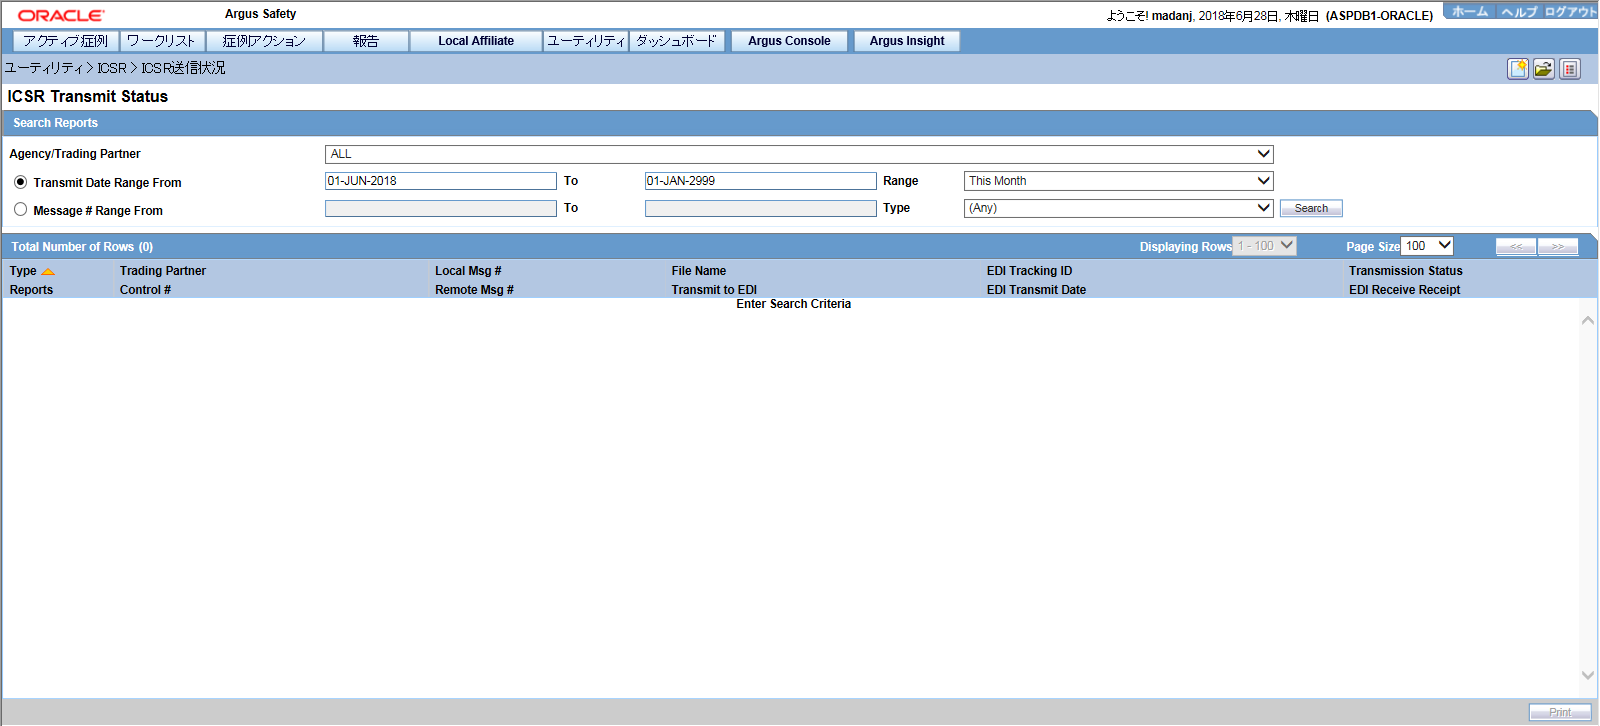The image size is (1600, 726).
Task: Click the Transmission Status column header
Action: coord(1405,271)
